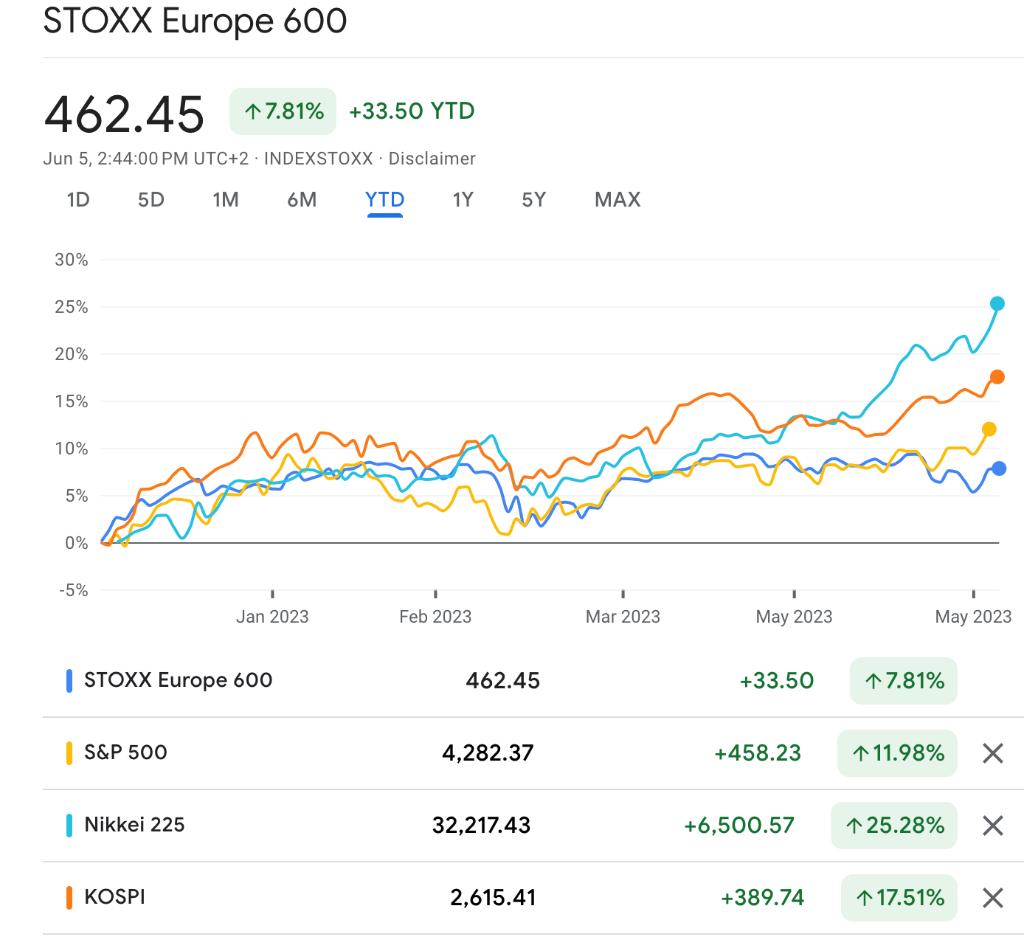Show the 1M chart range
Viewport: 1024px width, 936px height.
tap(226, 200)
